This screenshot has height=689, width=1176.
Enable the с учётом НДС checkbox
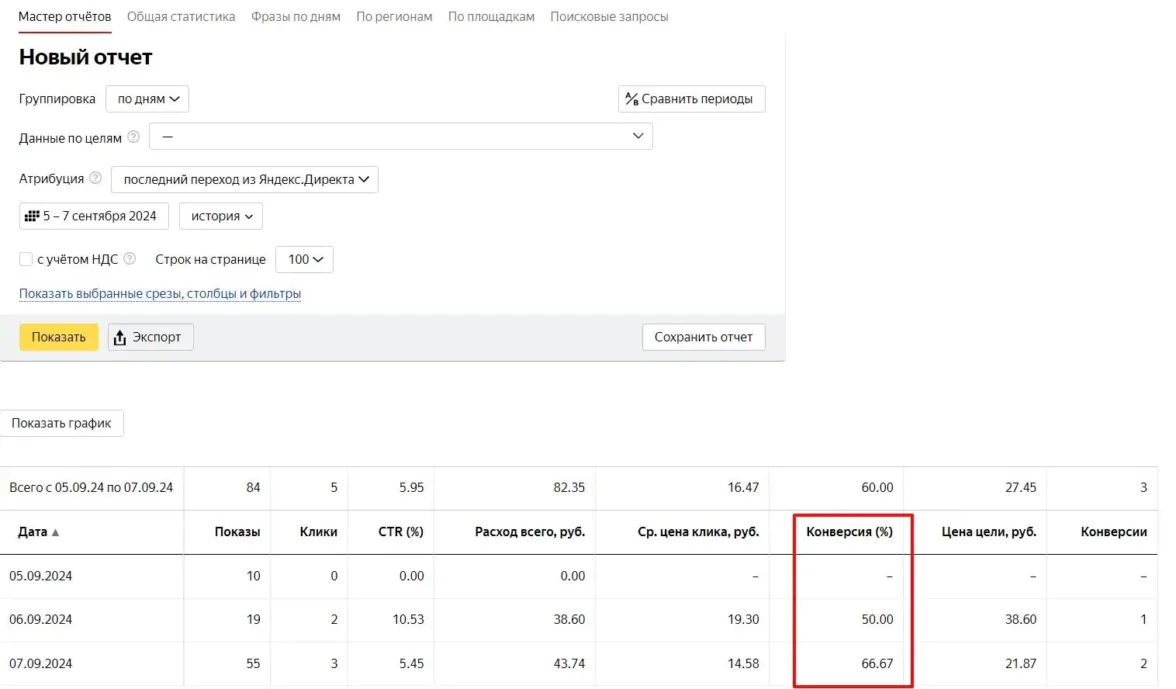pos(26,259)
